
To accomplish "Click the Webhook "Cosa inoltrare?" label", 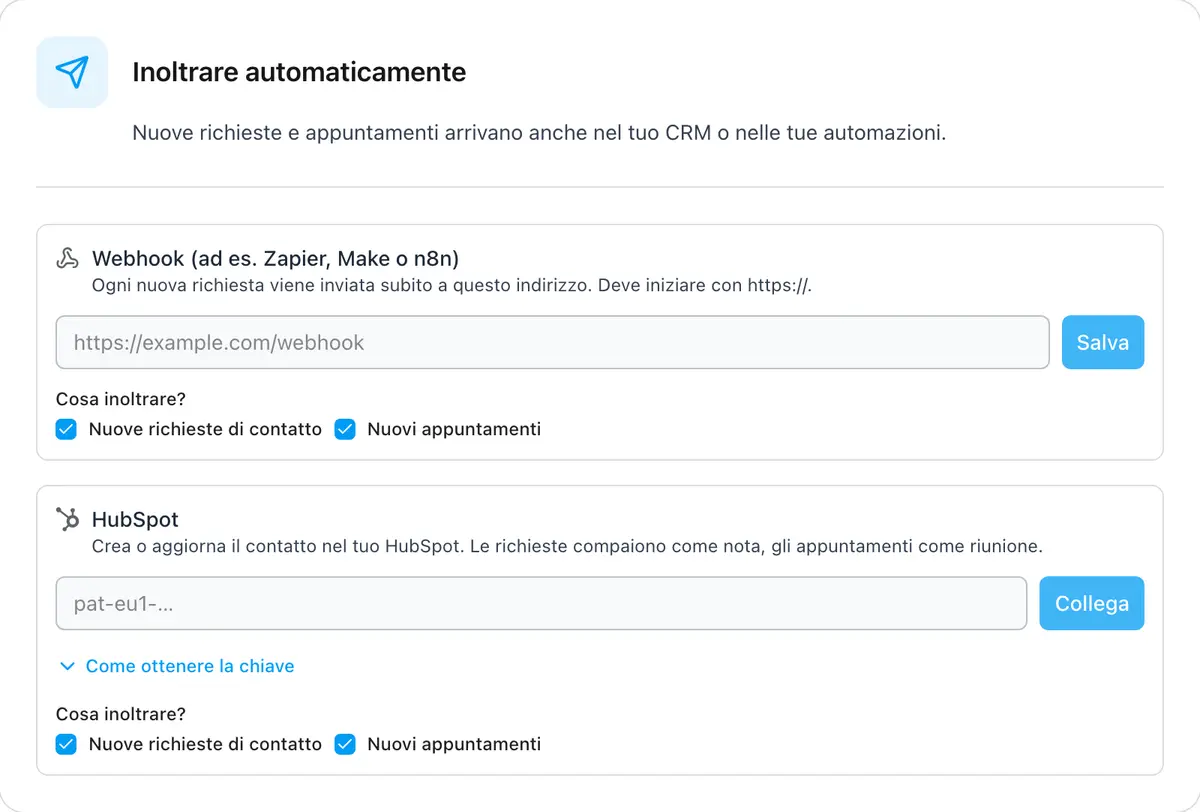I will (x=121, y=399).
